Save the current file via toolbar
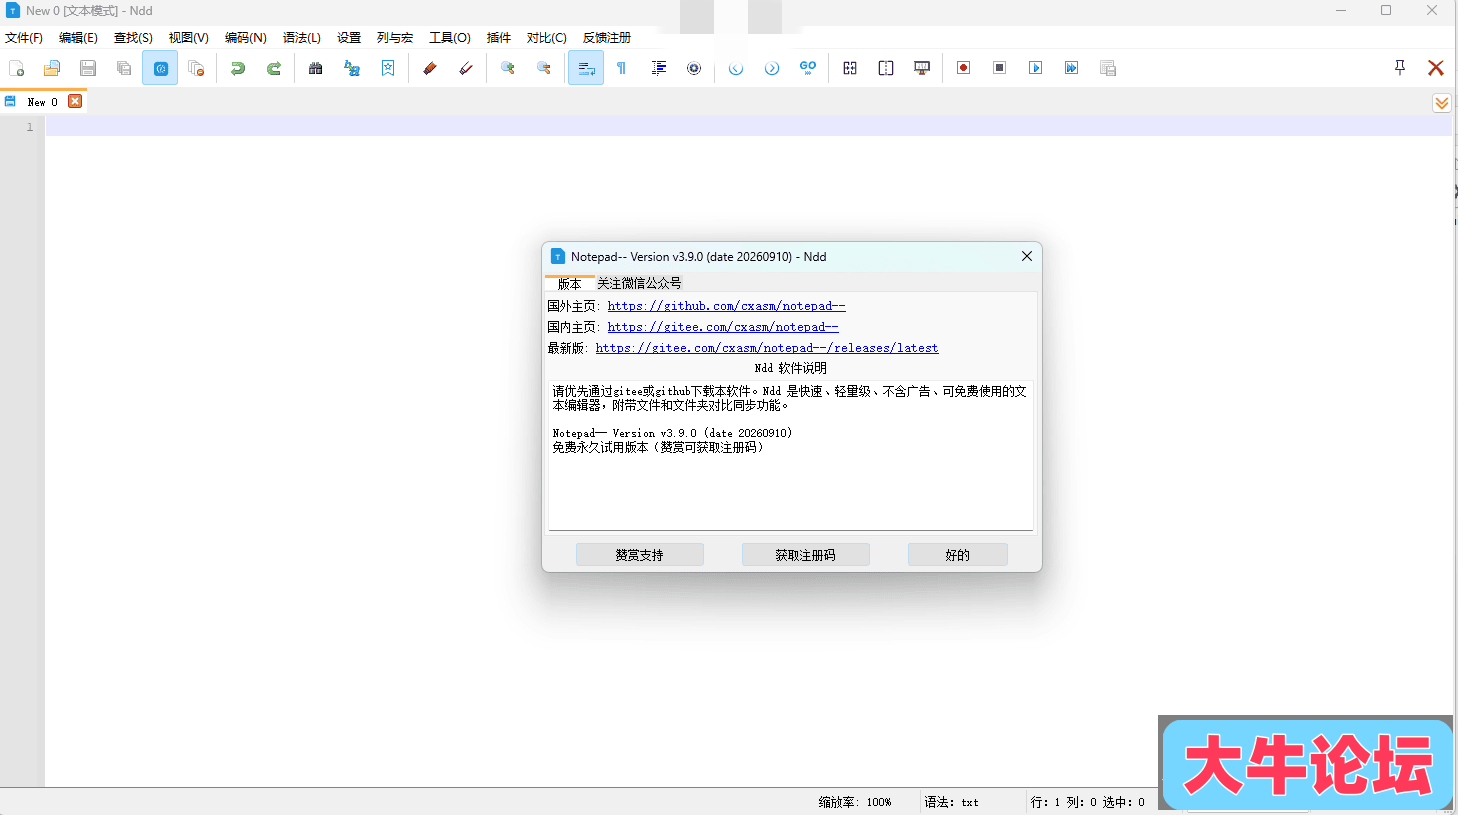 click(88, 68)
